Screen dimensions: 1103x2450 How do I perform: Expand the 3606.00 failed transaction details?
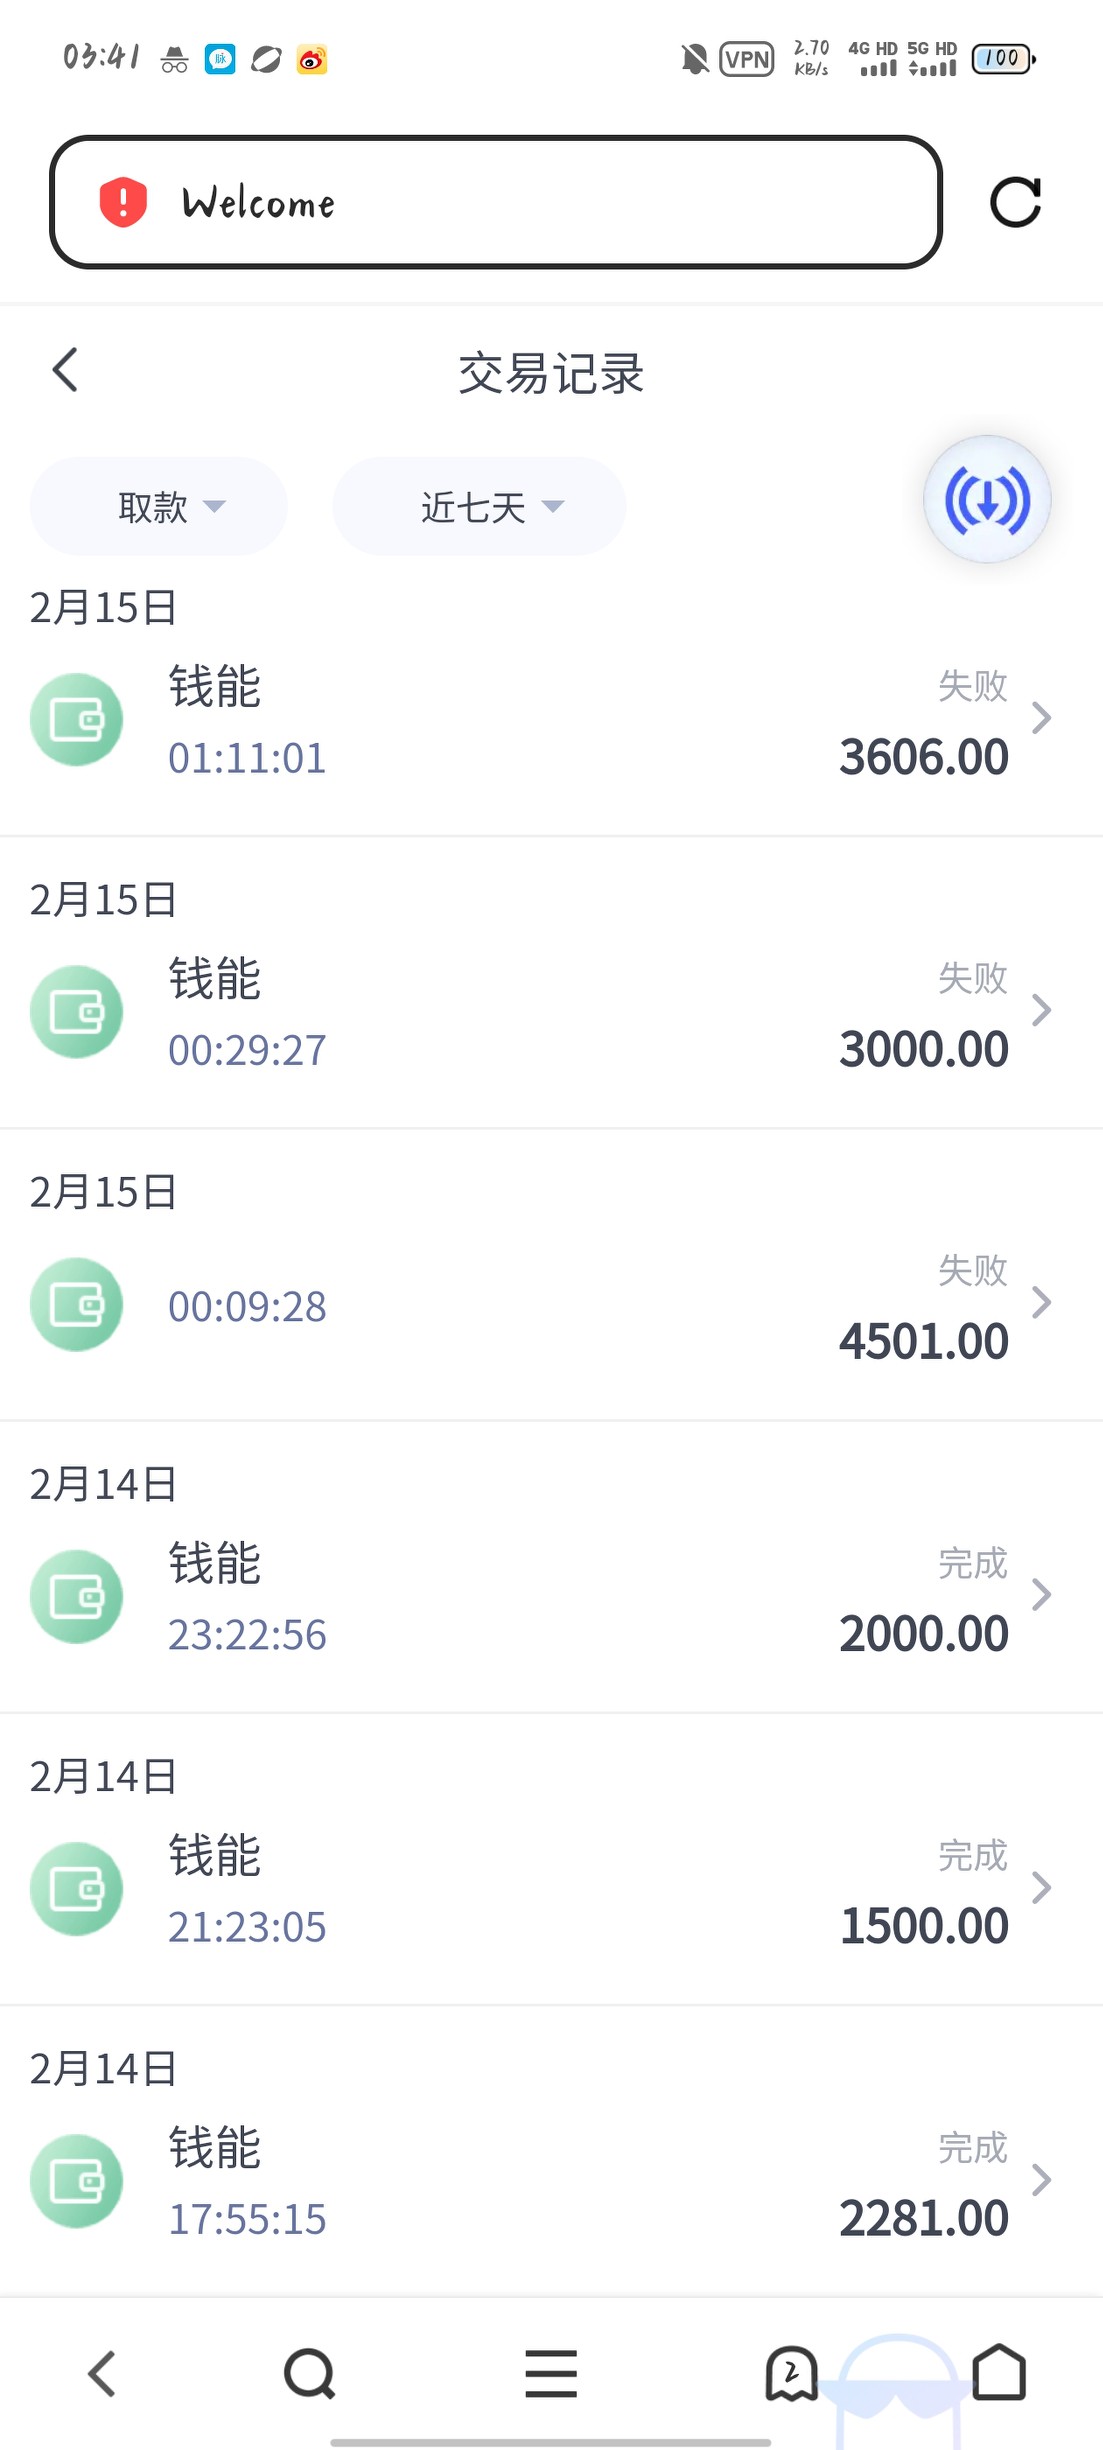click(x=1041, y=718)
